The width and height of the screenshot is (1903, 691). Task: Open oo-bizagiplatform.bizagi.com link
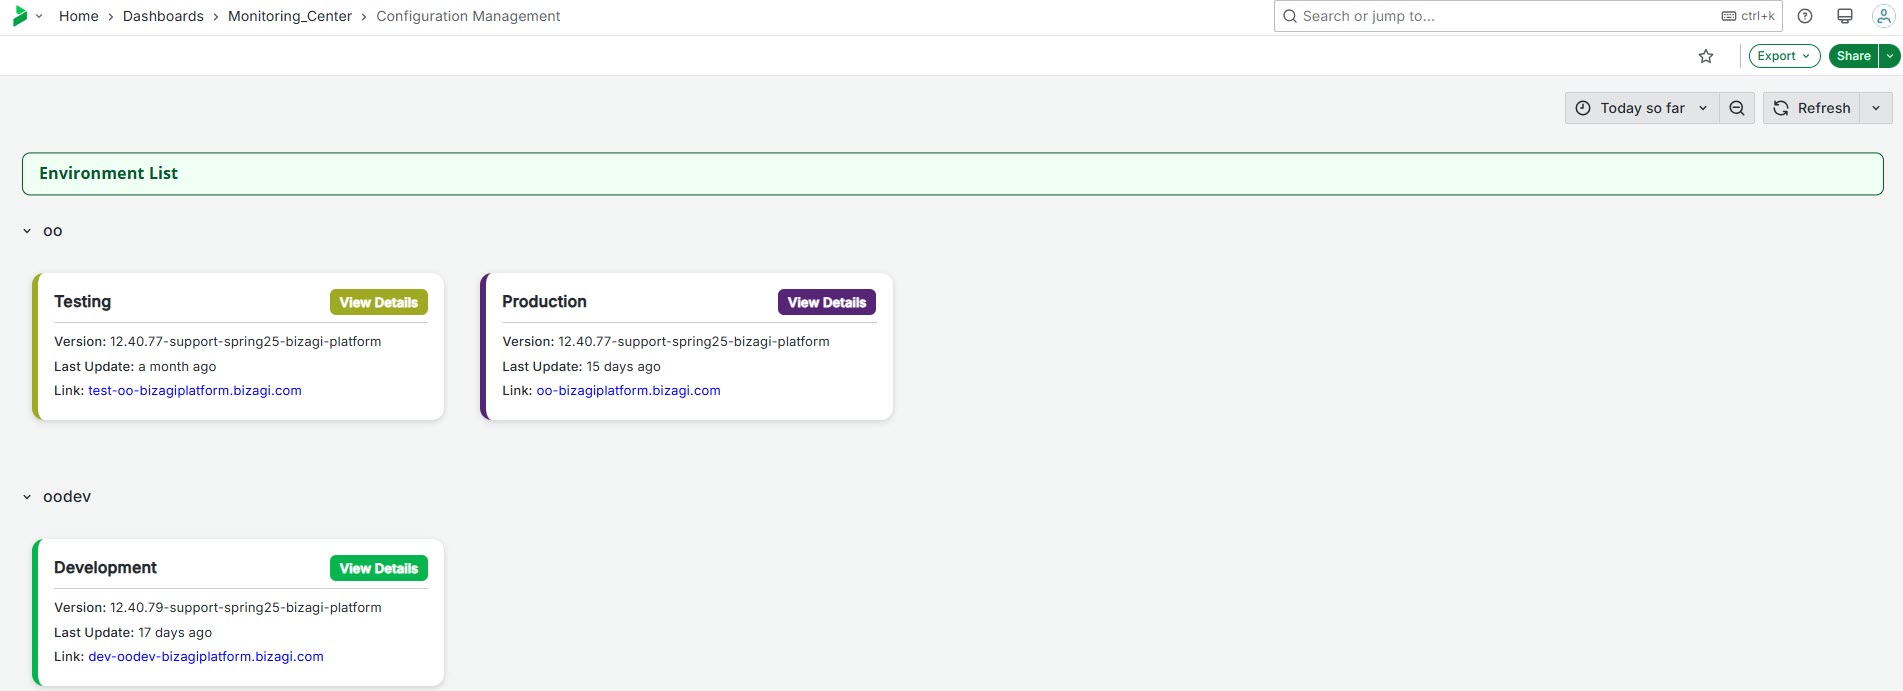pyautogui.click(x=628, y=391)
